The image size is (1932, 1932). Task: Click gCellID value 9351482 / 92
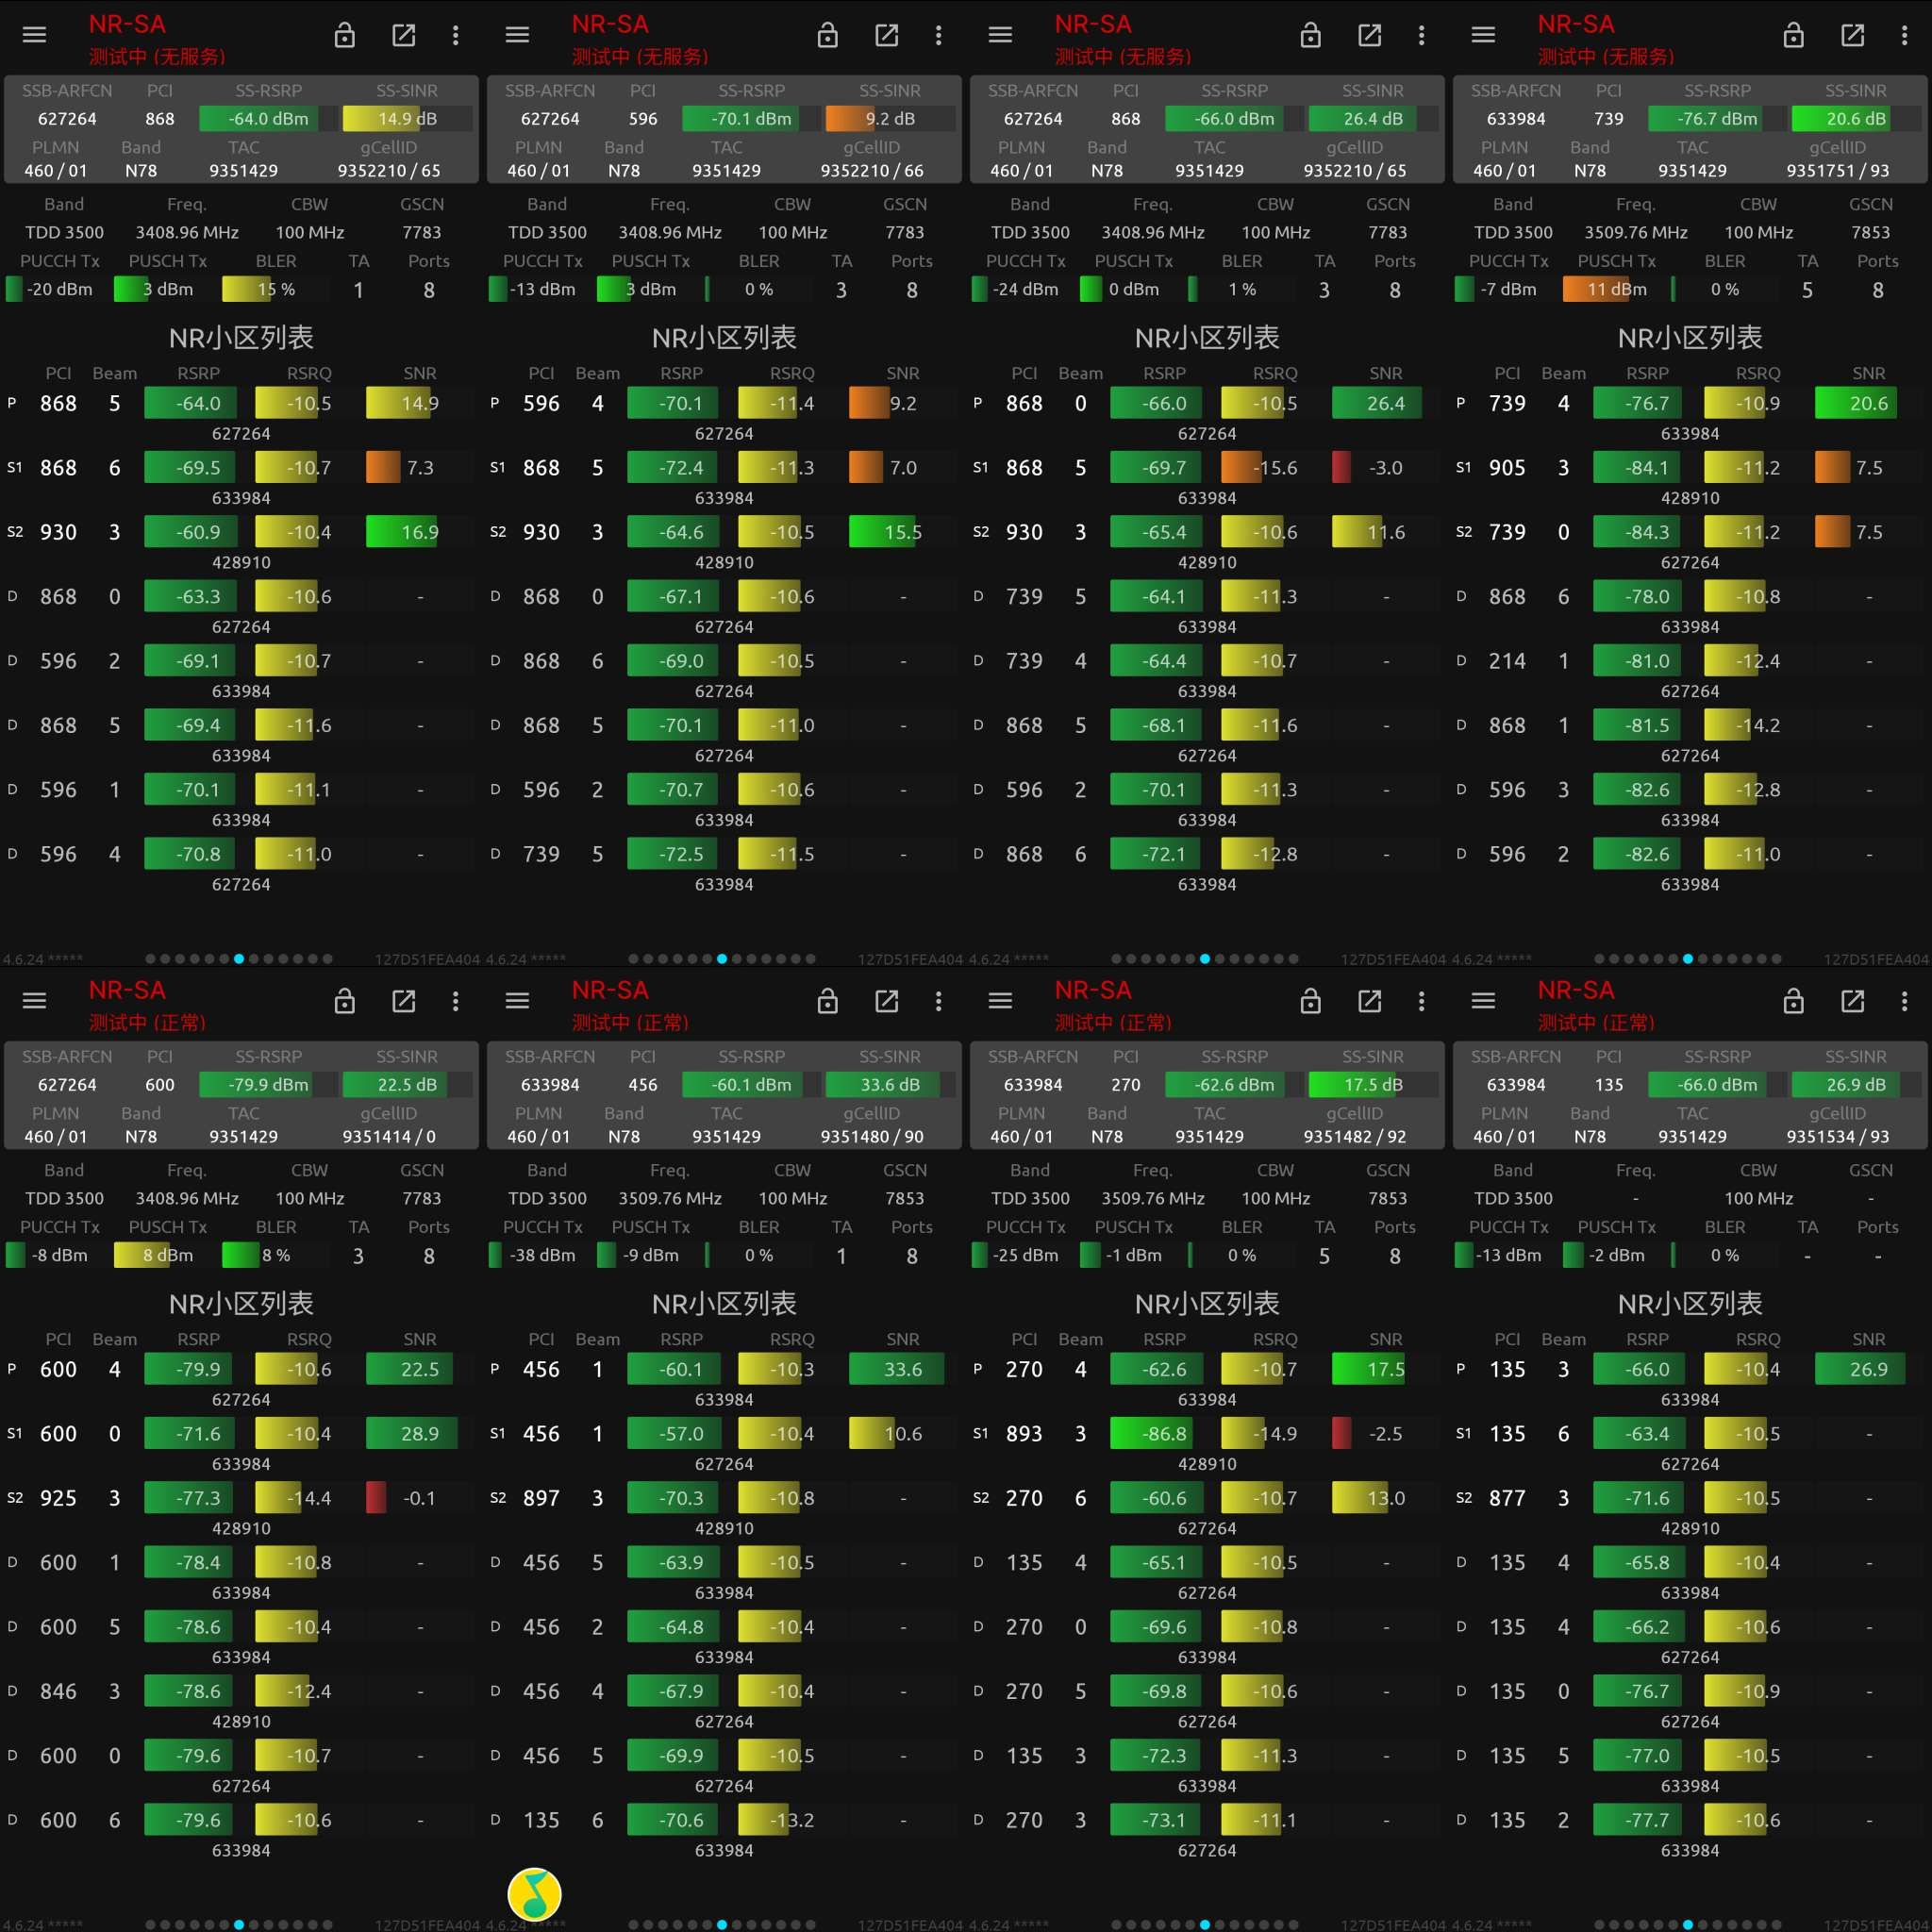click(1355, 1137)
